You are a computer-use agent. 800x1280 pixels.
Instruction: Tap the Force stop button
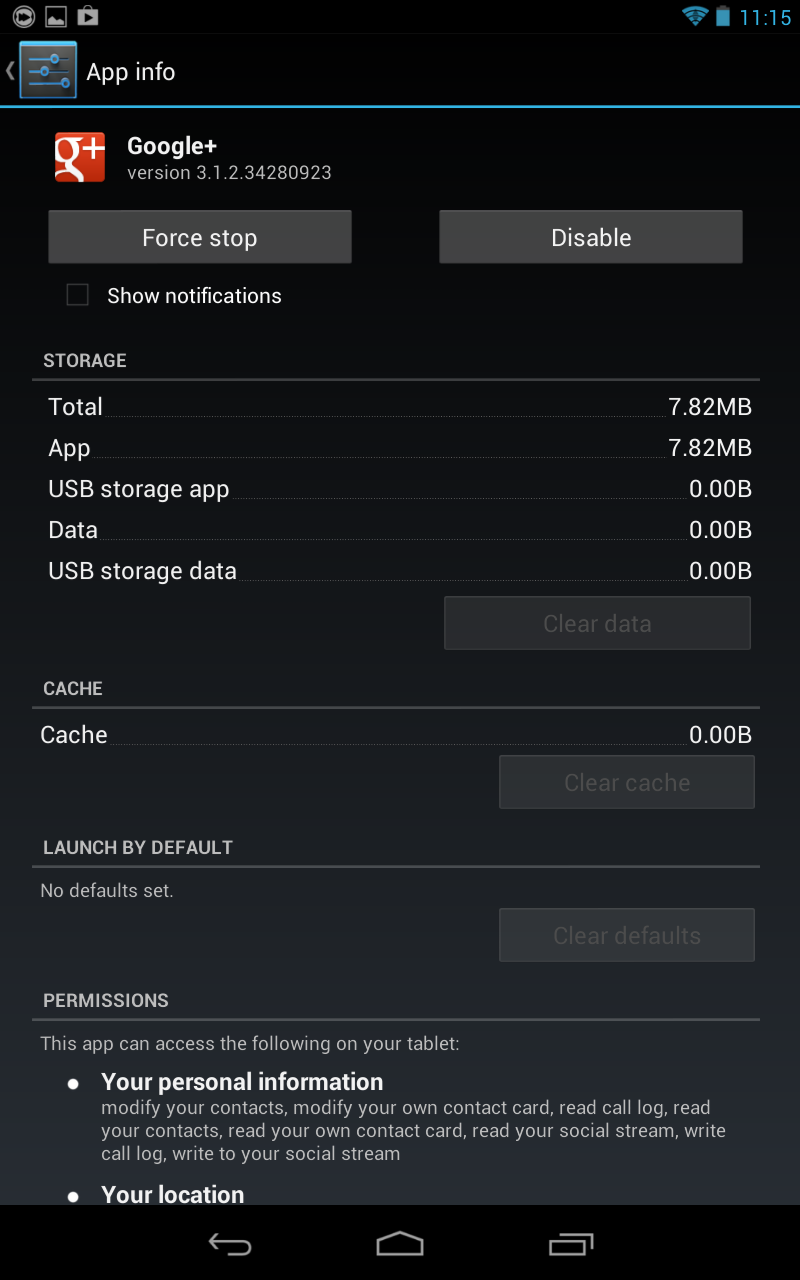tap(200, 237)
